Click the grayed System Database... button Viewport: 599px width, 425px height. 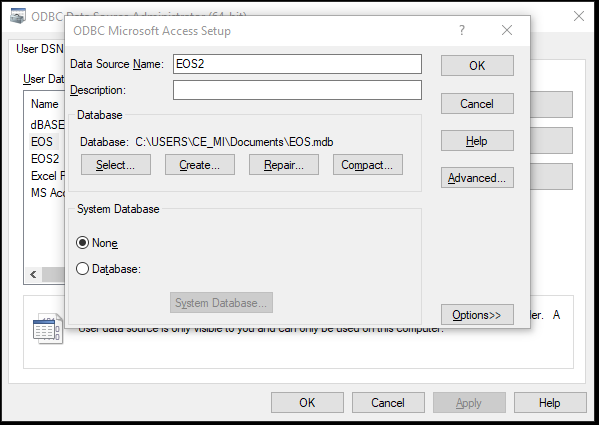(221, 303)
